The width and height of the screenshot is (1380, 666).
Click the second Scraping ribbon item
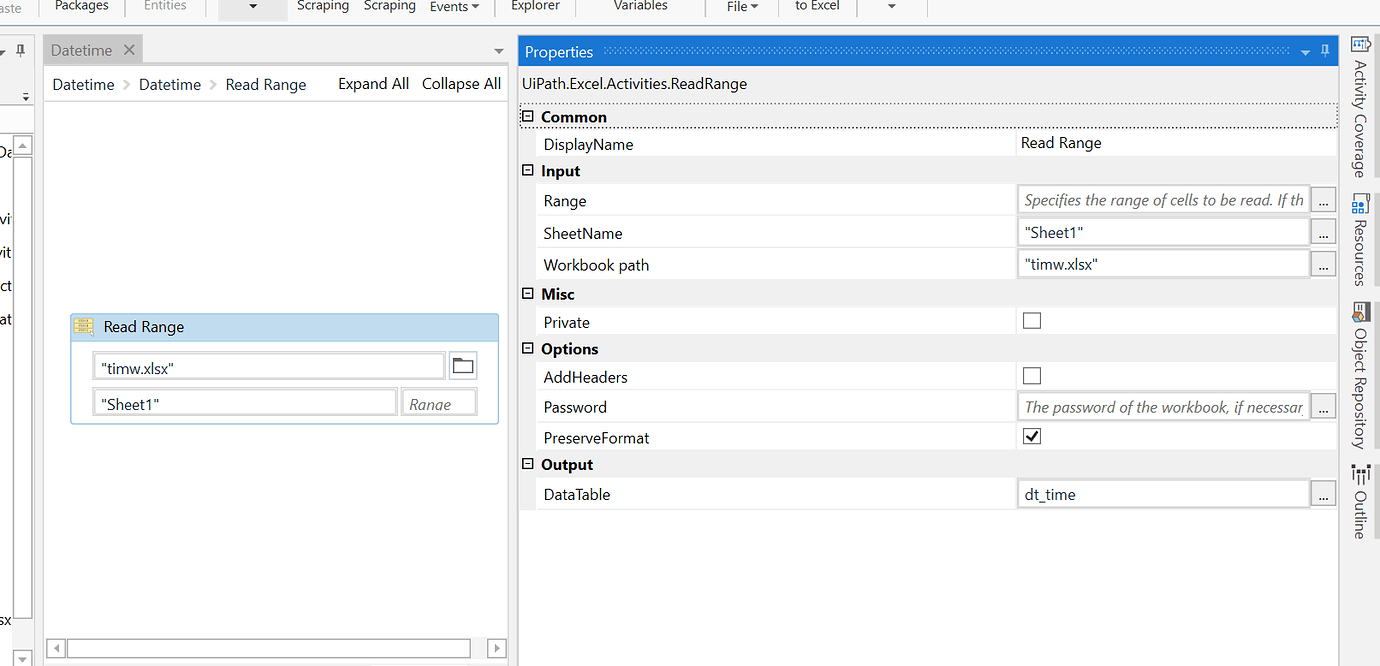(390, 6)
